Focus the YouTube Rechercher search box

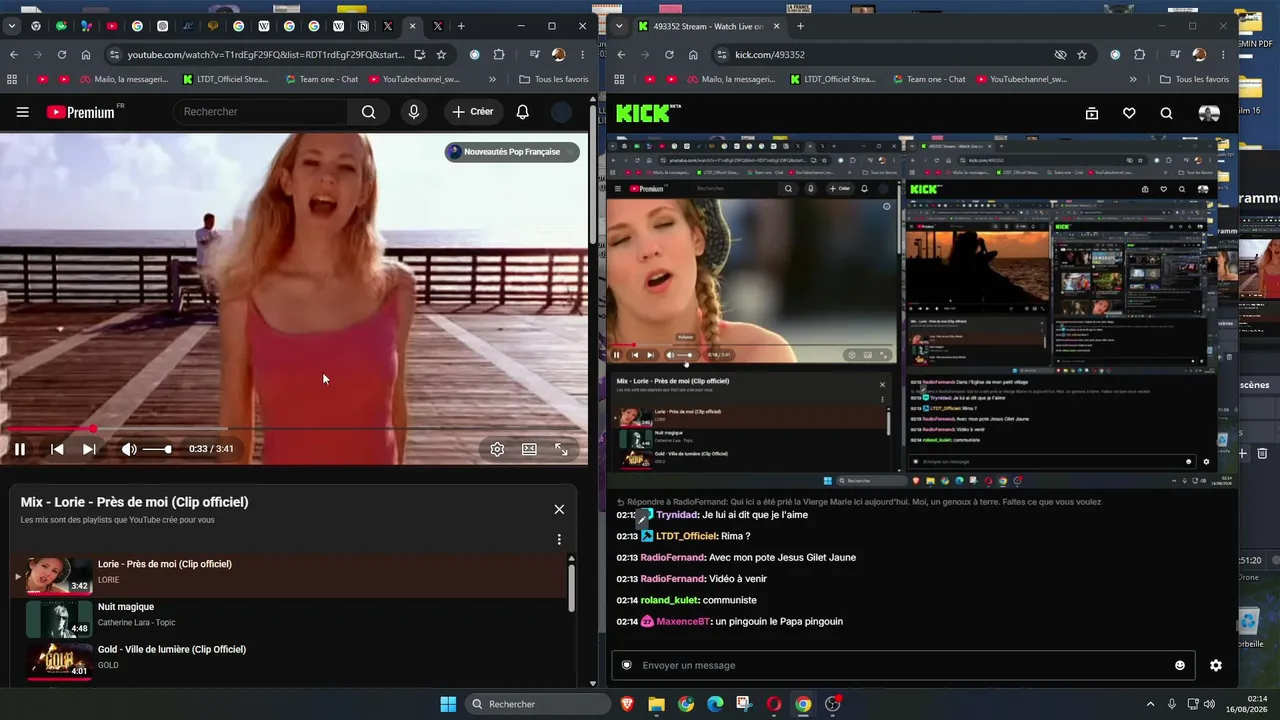(x=260, y=112)
